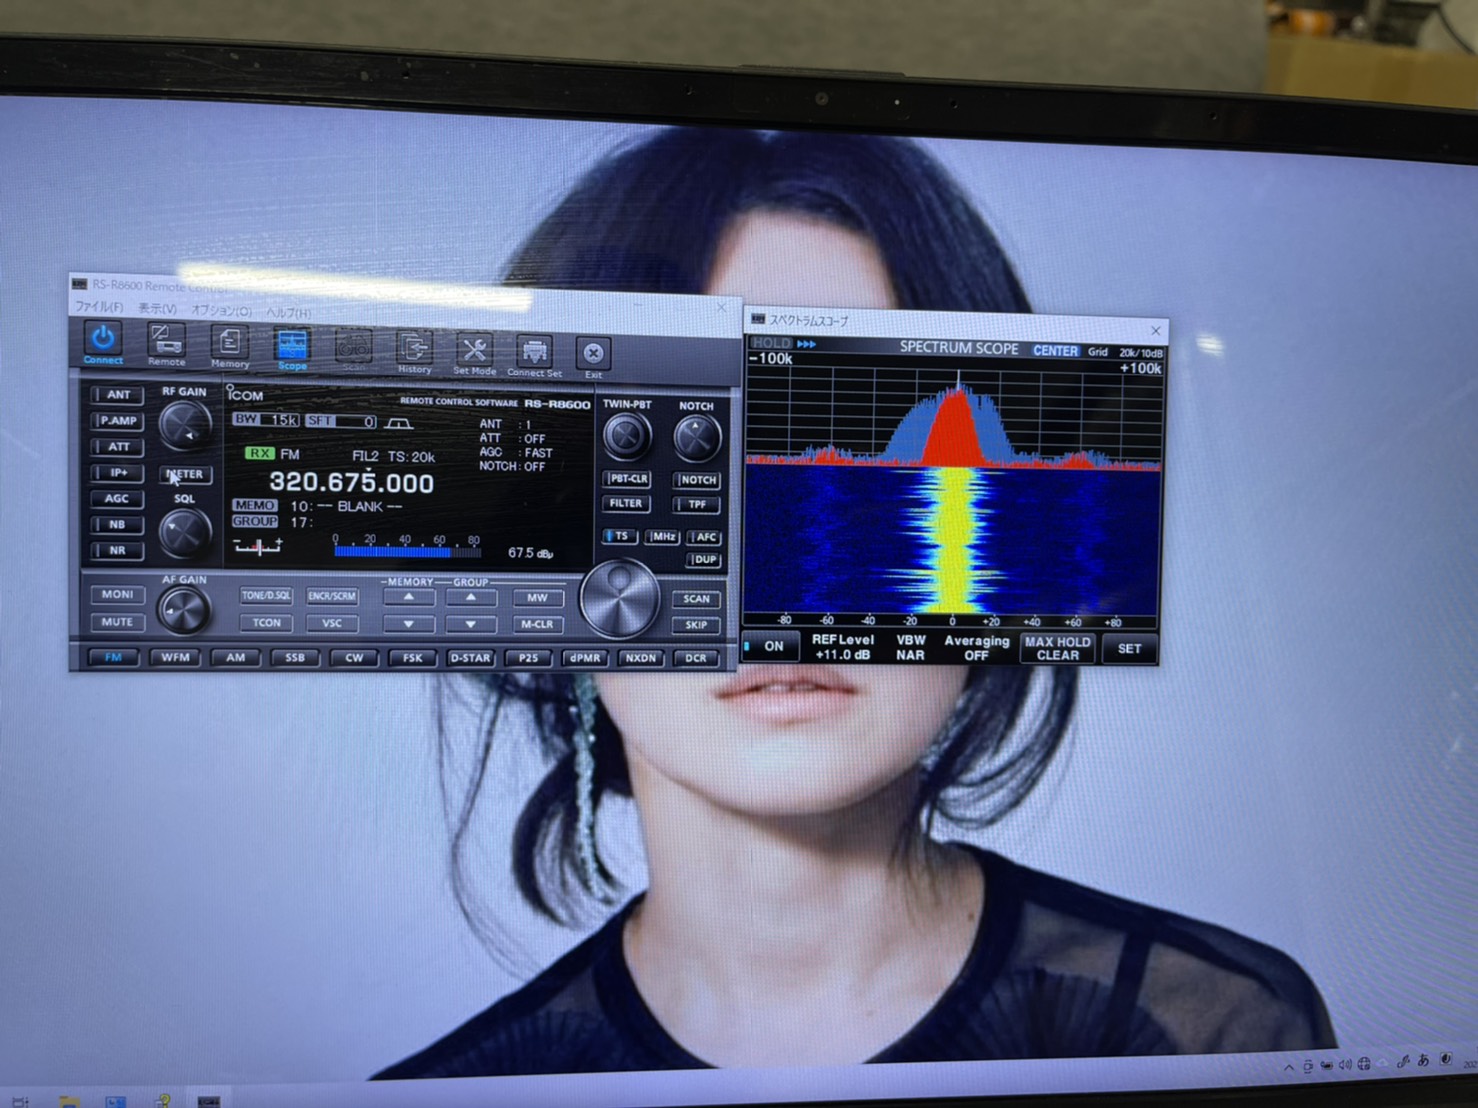Select the FSK mode tab
The width and height of the screenshot is (1478, 1108).
(x=412, y=658)
